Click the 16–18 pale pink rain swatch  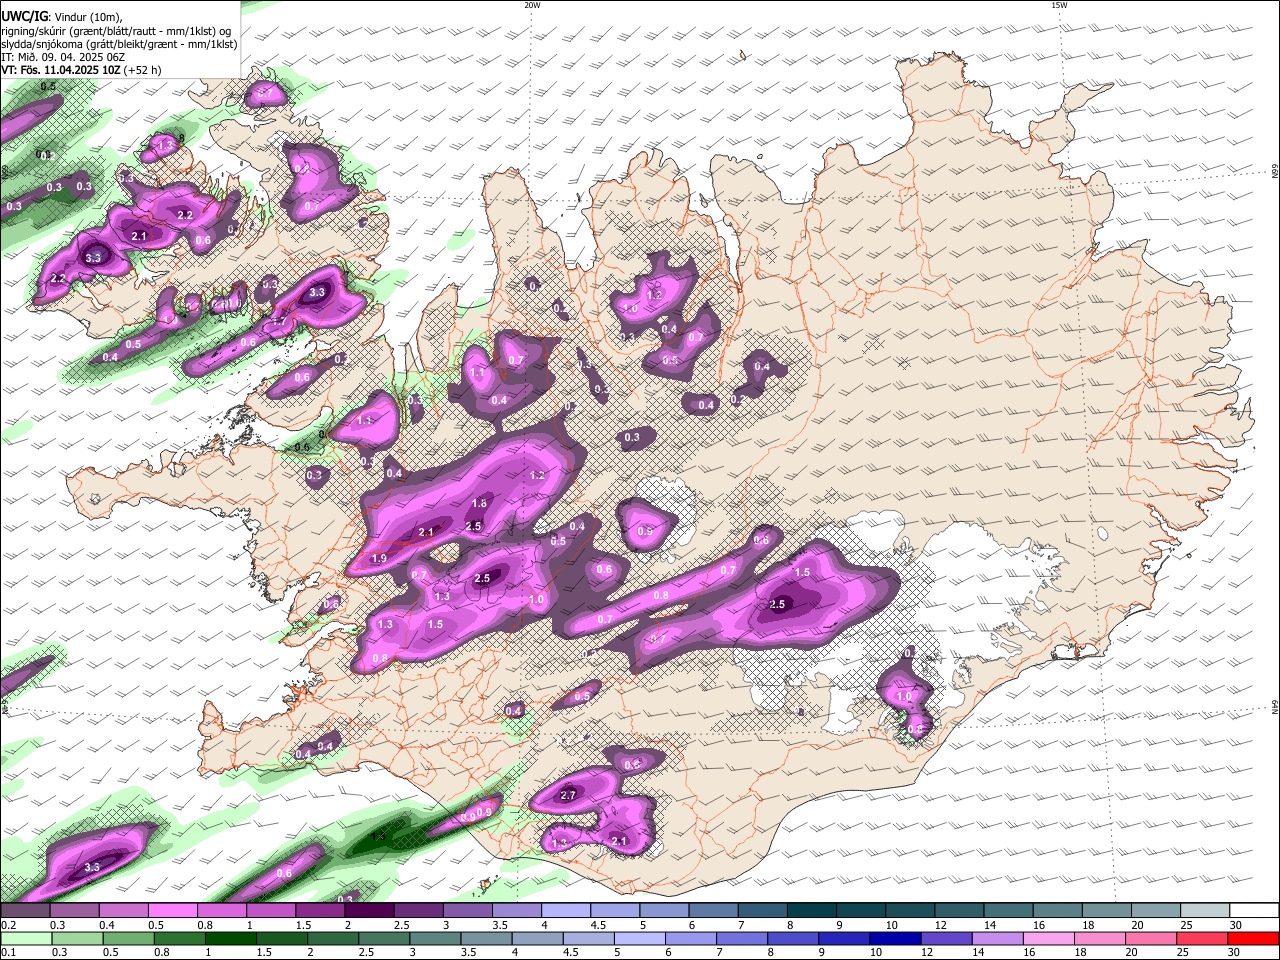(x=1049, y=939)
